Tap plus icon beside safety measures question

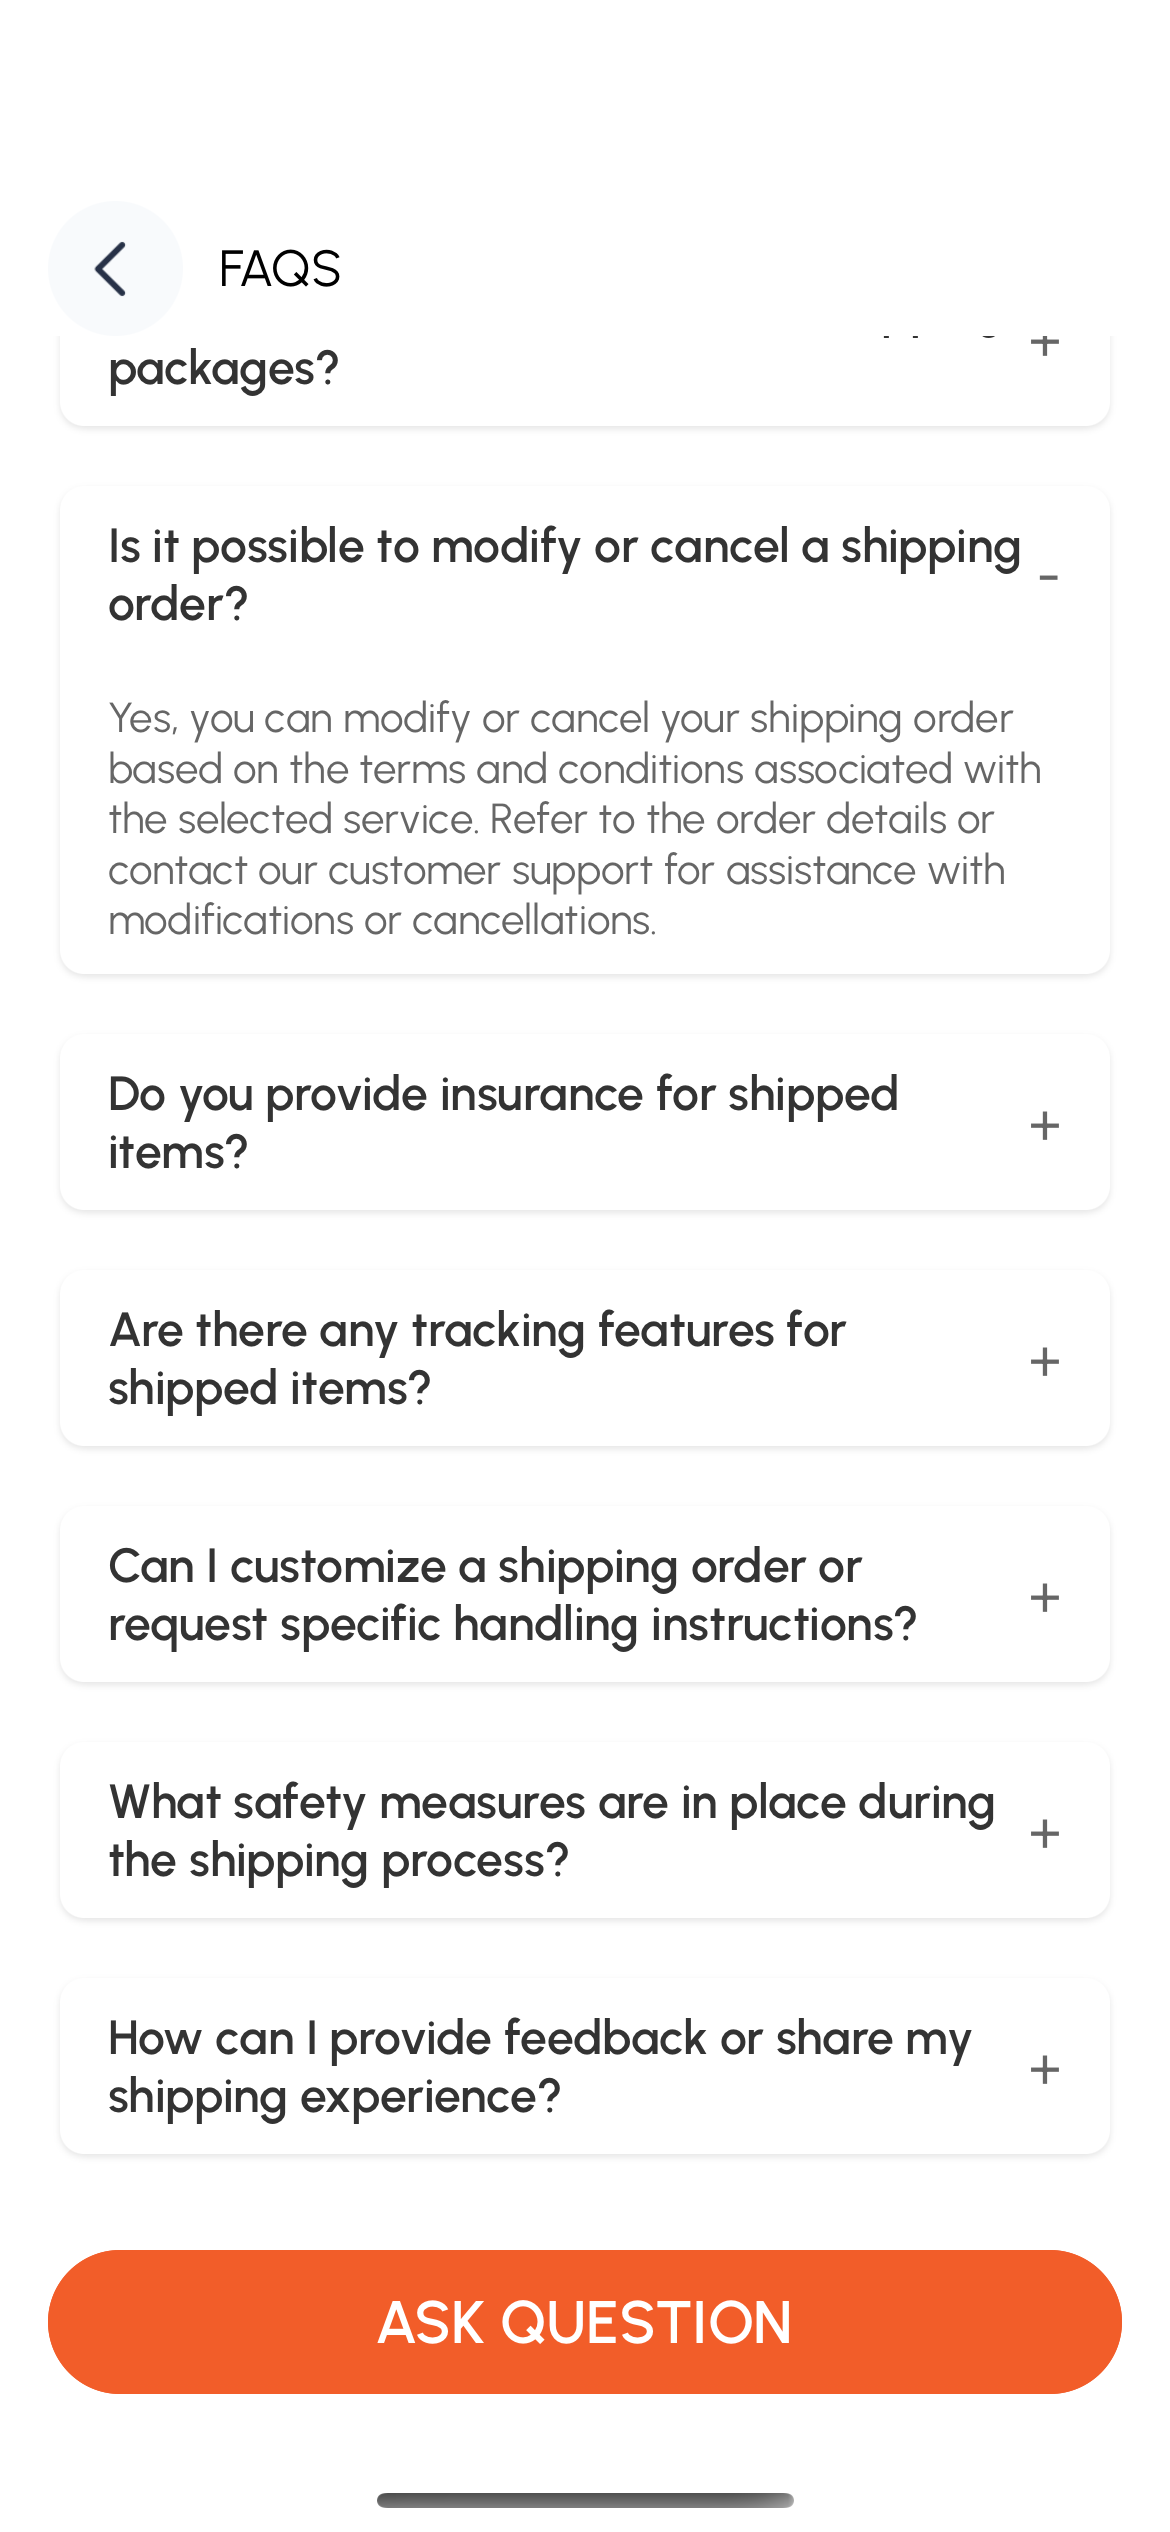[1044, 1833]
